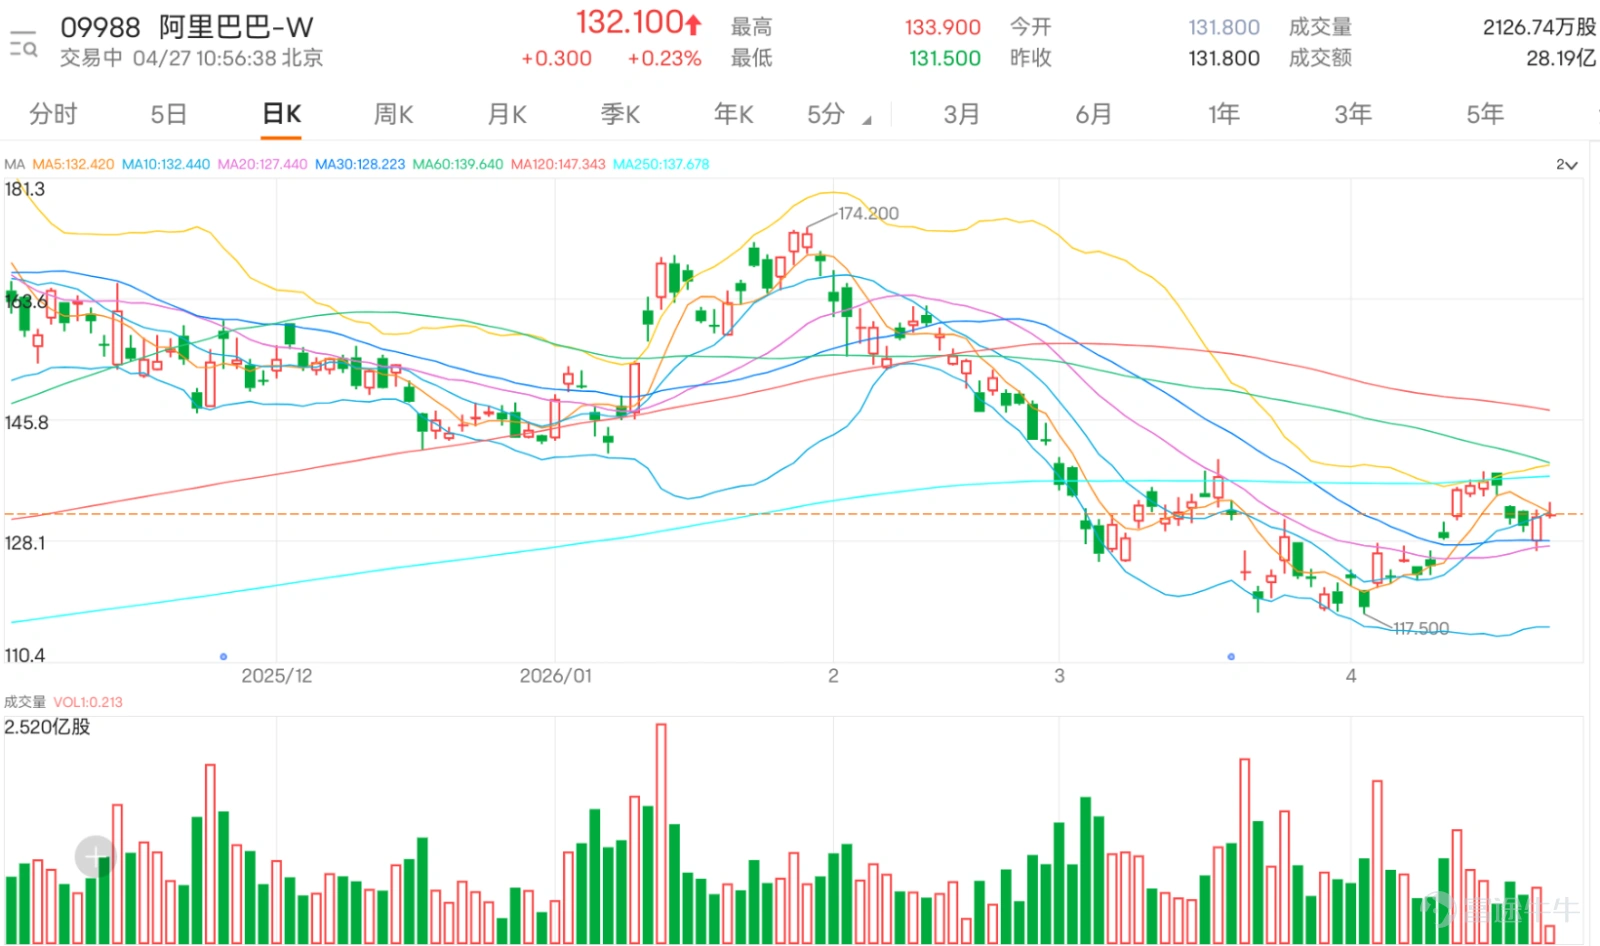
Task: Choose the 3月 time range
Action: [x=961, y=114]
